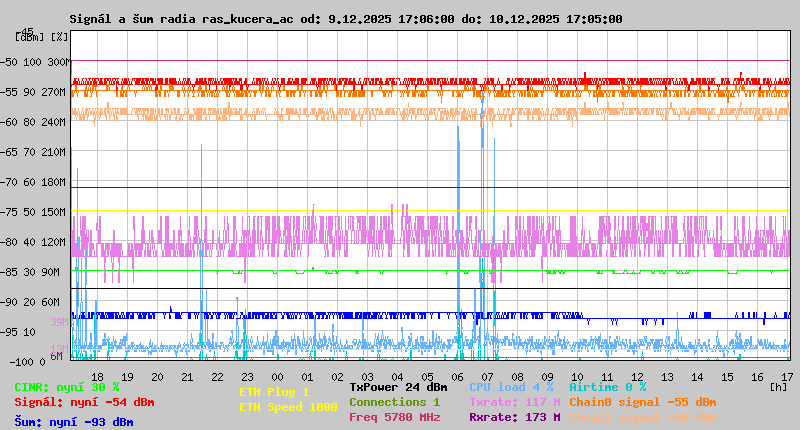Click the purple Rxrate 173 M legend label
Image resolution: width=800 pixels, height=430 pixels.
coord(514,417)
